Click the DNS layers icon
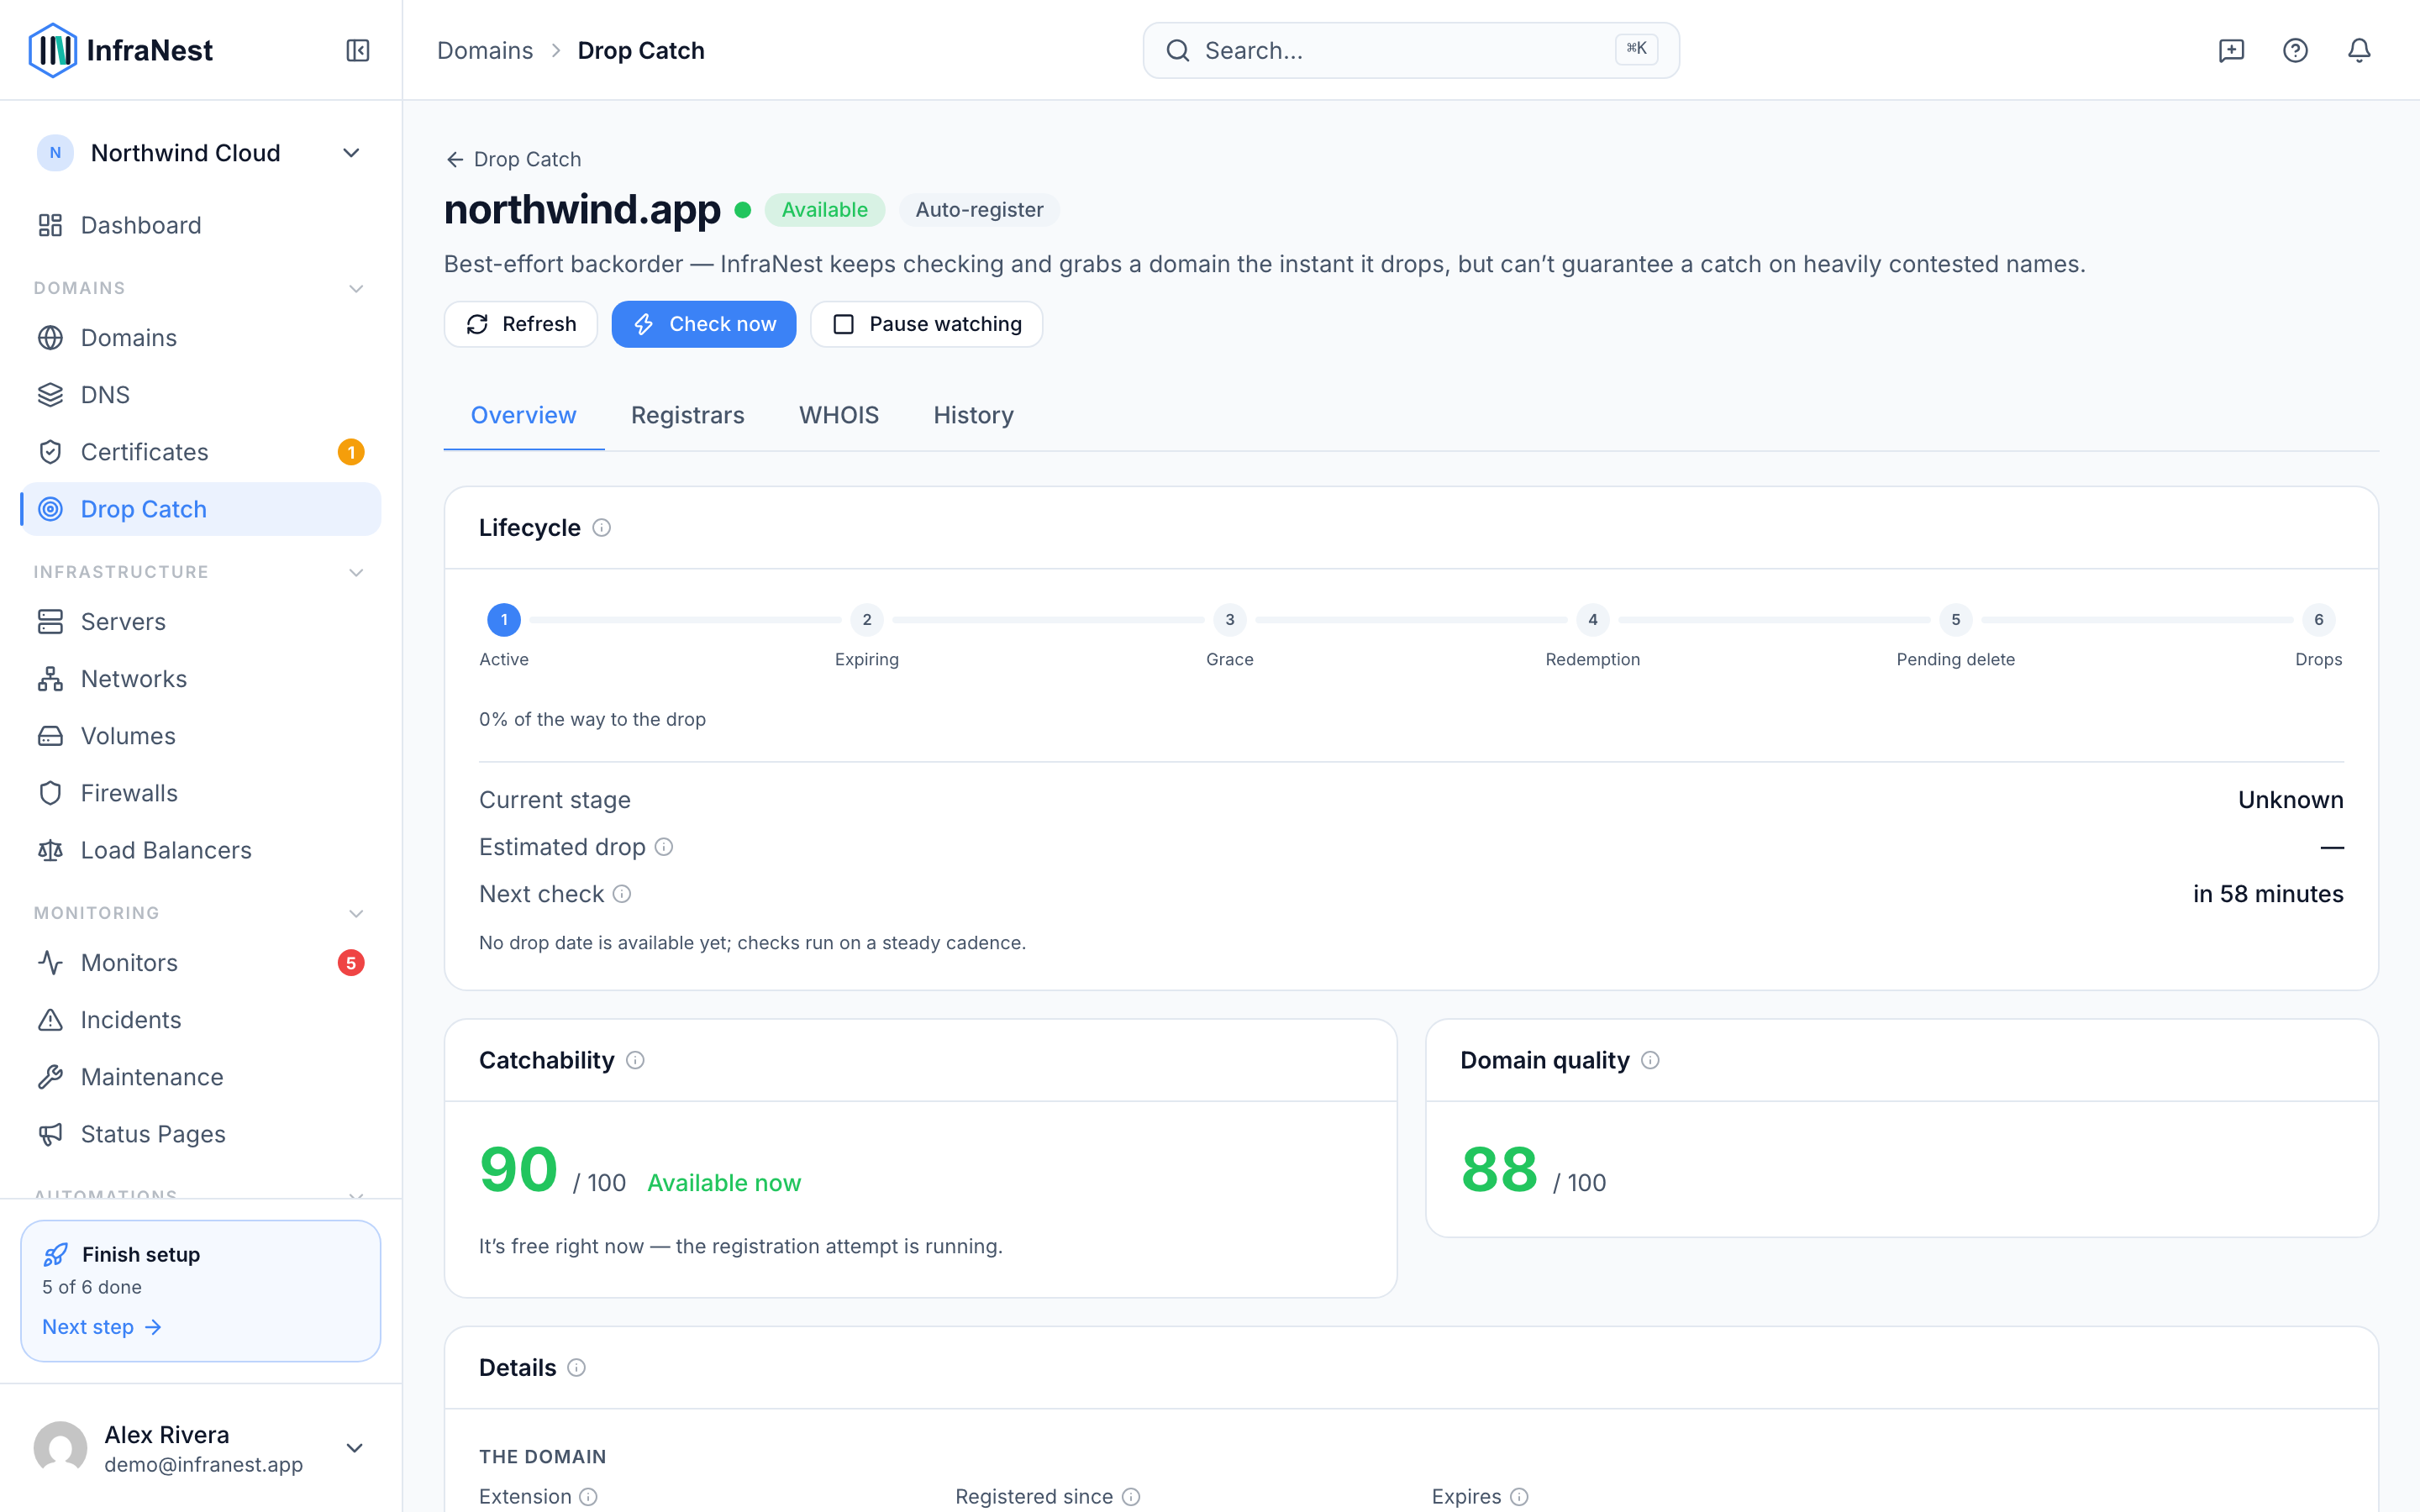 coord(50,395)
